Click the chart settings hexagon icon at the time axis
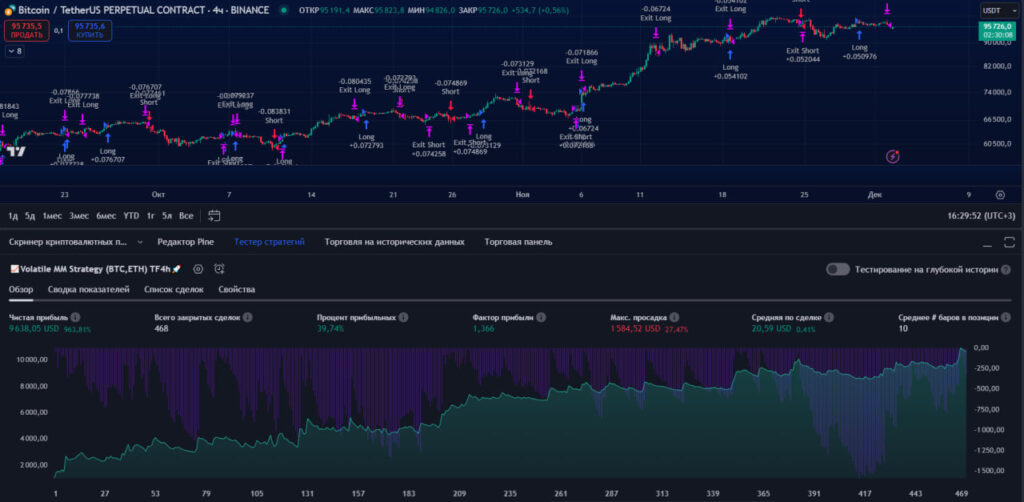This screenshot has width=1024, height=502. point(1000,195)
